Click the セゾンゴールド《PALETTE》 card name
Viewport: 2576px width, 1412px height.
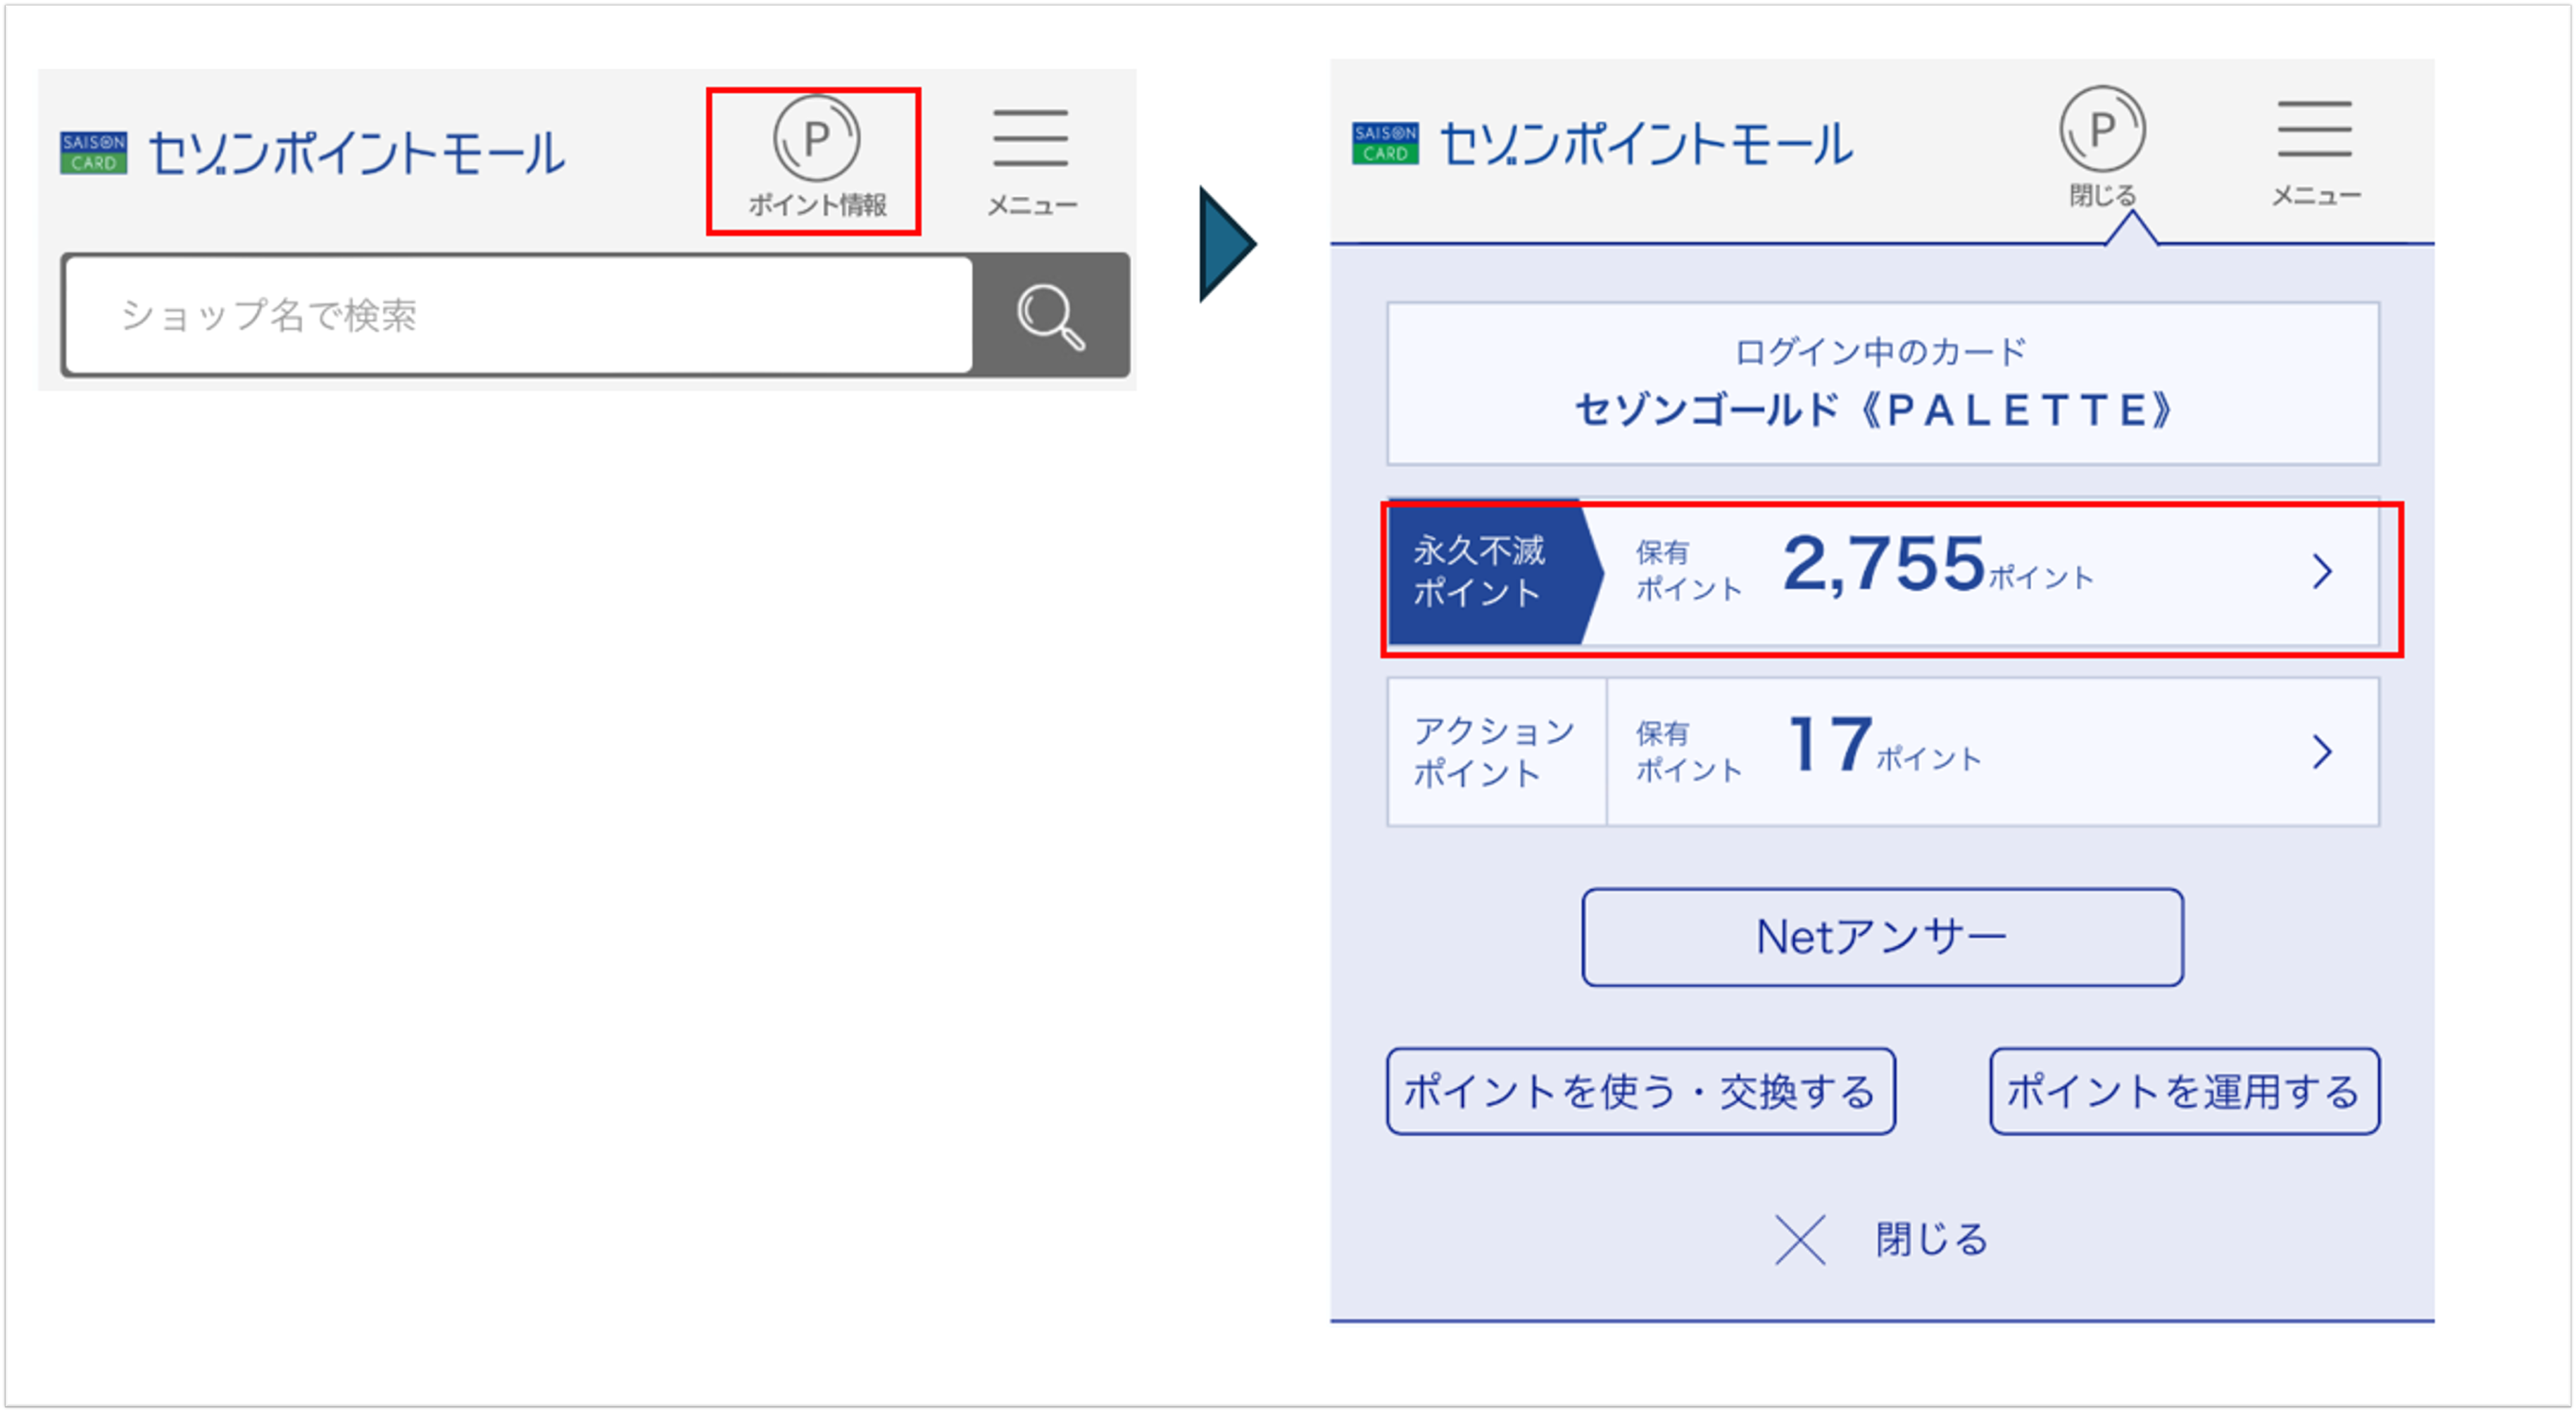pos(1874,410)
